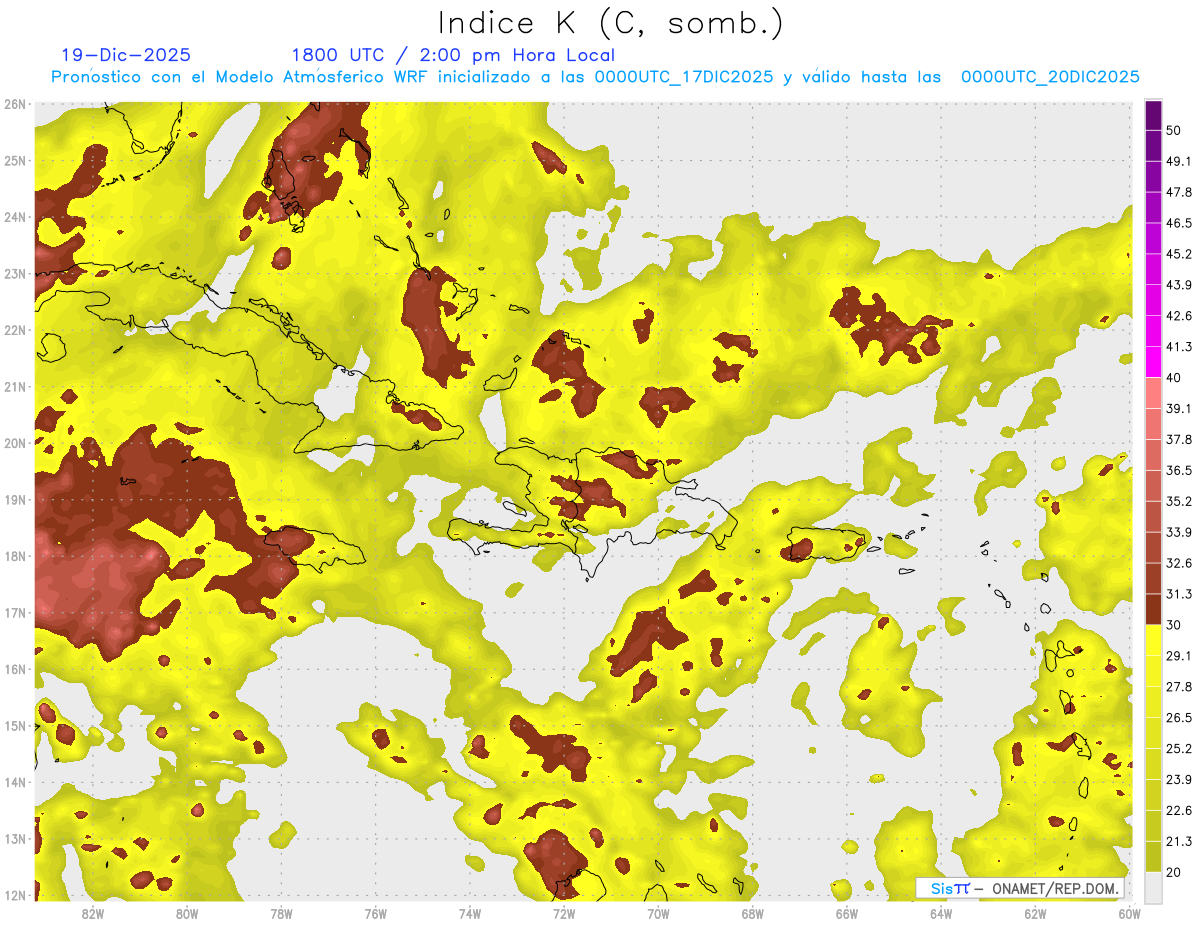Click the '25N' latitude axis label
The height and width of the screenshot is (927, 1200).
pos(15,161)
